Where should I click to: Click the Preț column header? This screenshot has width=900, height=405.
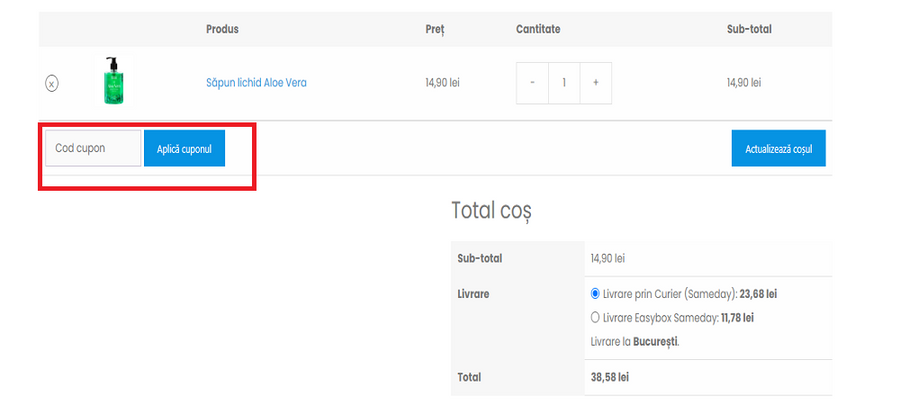point(434,30)
